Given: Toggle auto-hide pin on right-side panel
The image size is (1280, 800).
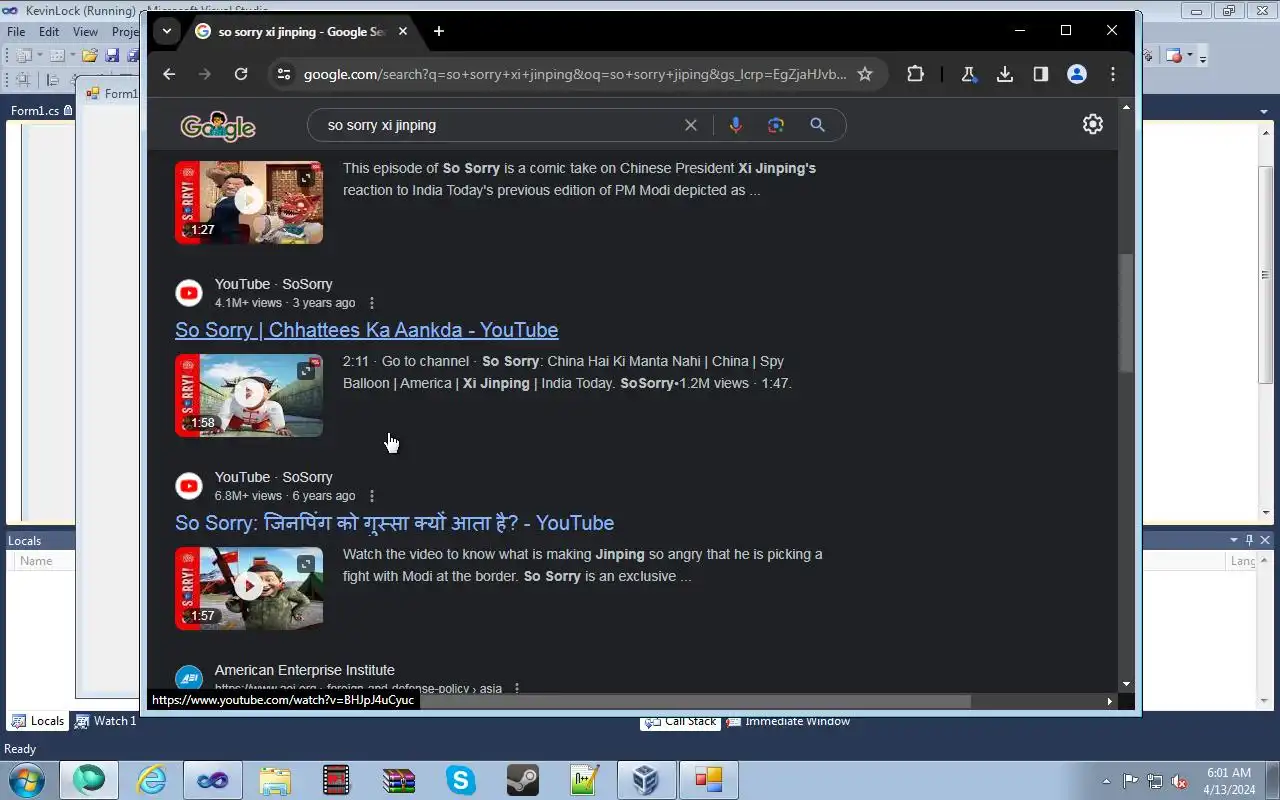Looking at the screenshot, I should point(1249,540).
